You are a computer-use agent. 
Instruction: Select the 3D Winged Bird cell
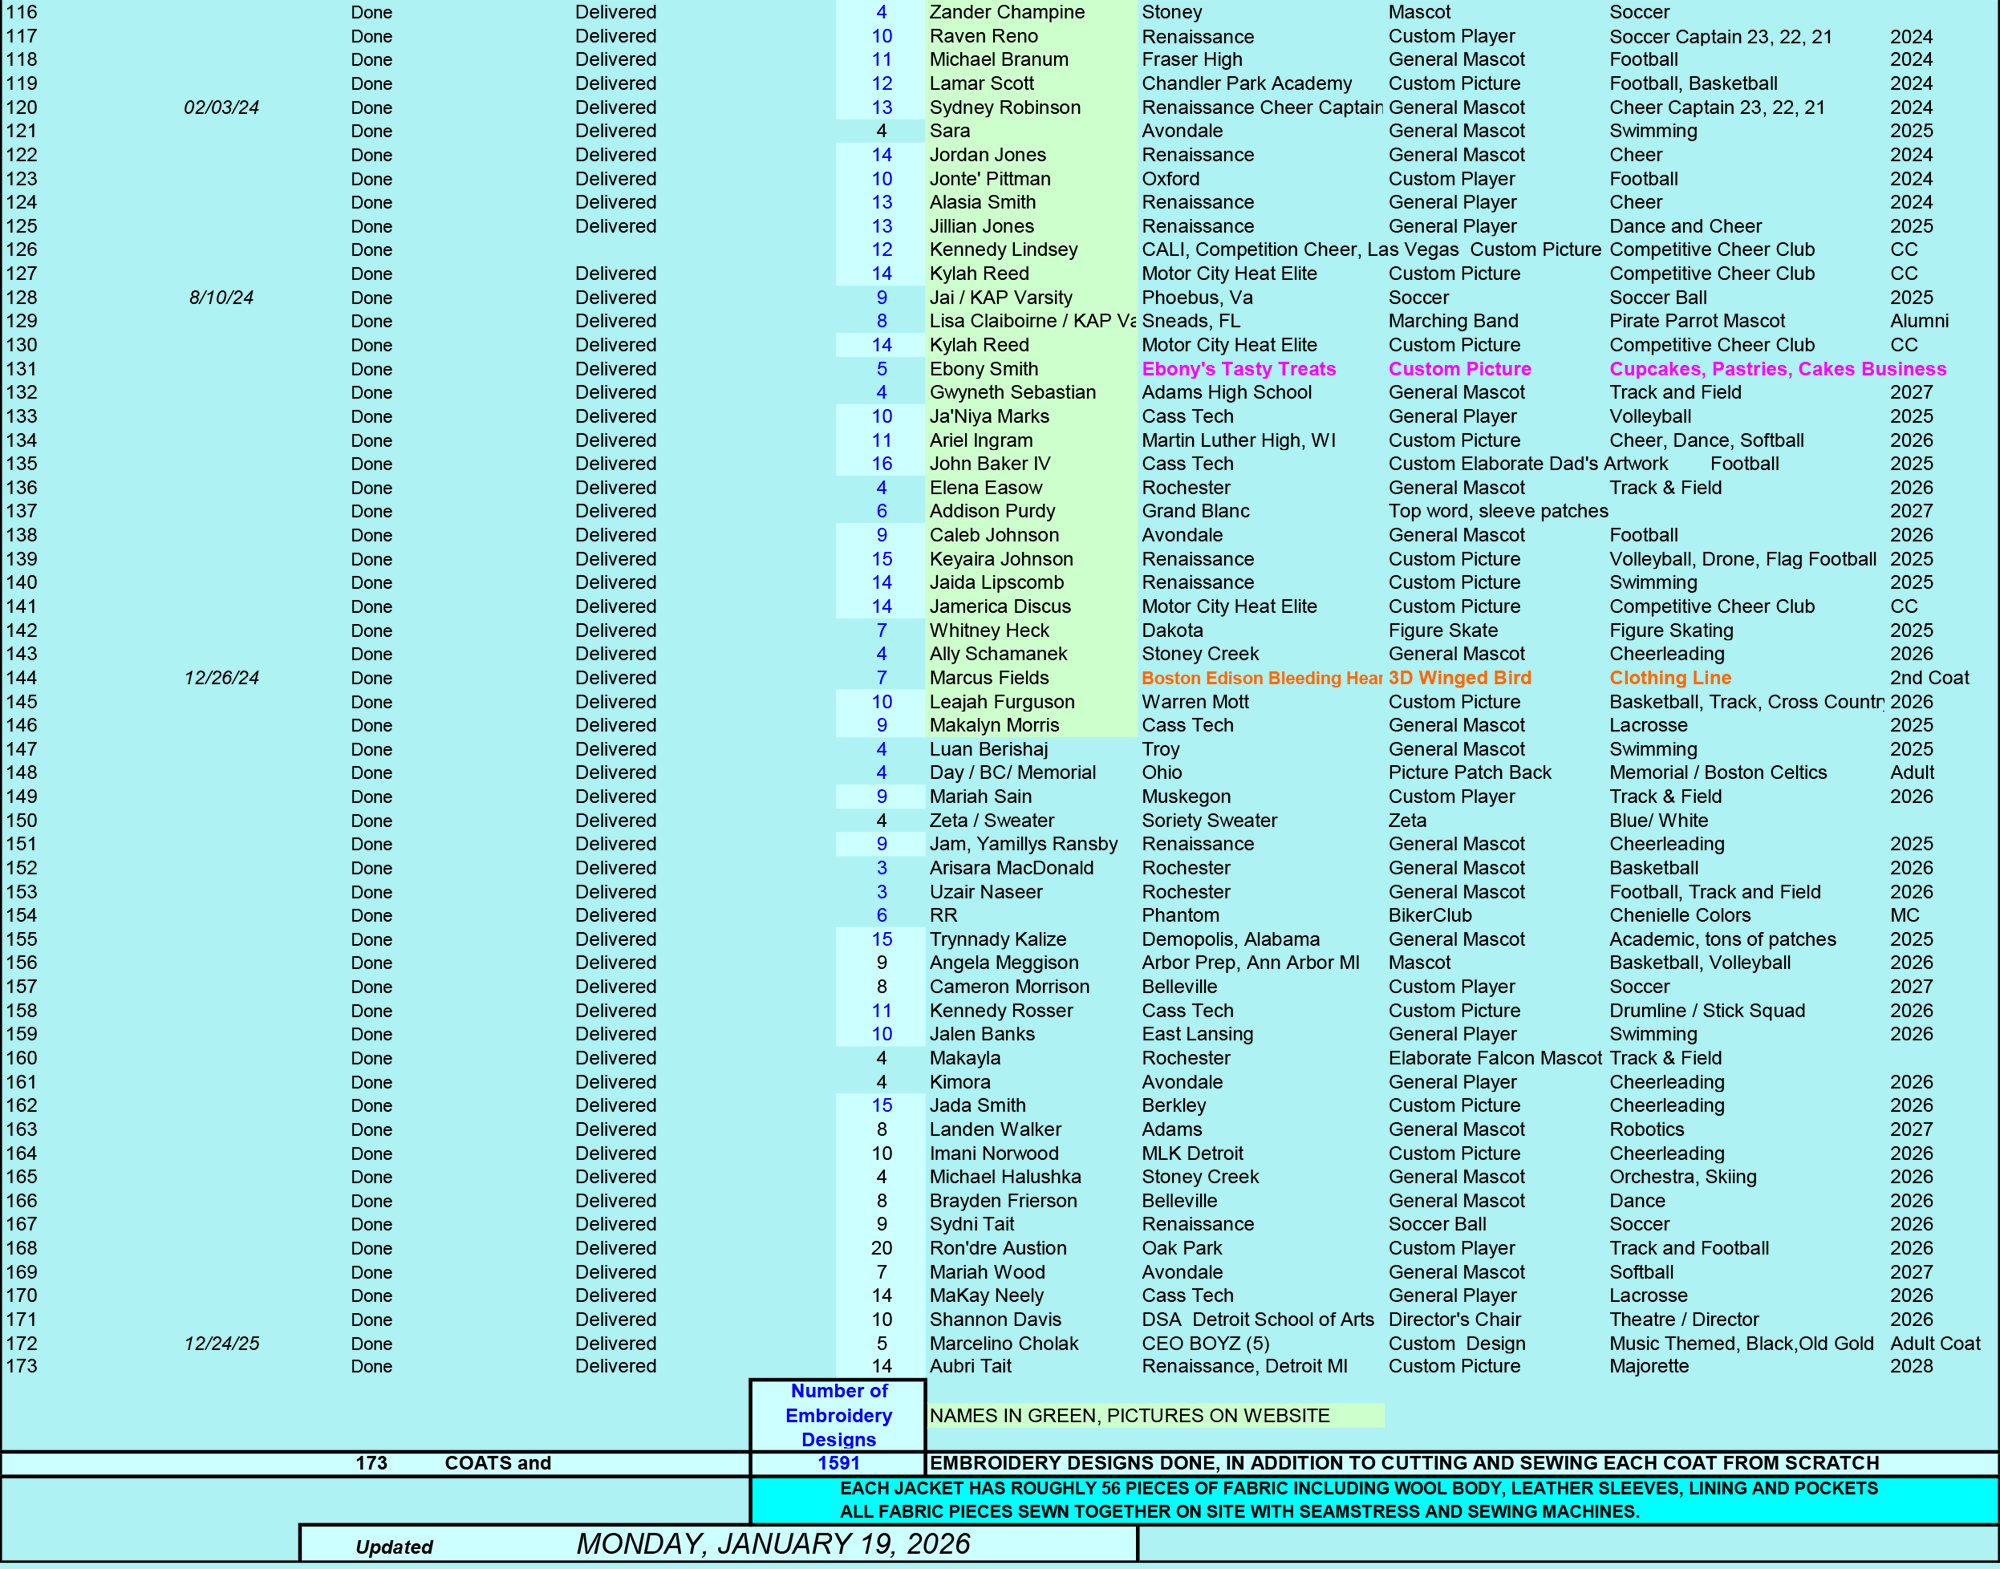[x=1459, y=678]
